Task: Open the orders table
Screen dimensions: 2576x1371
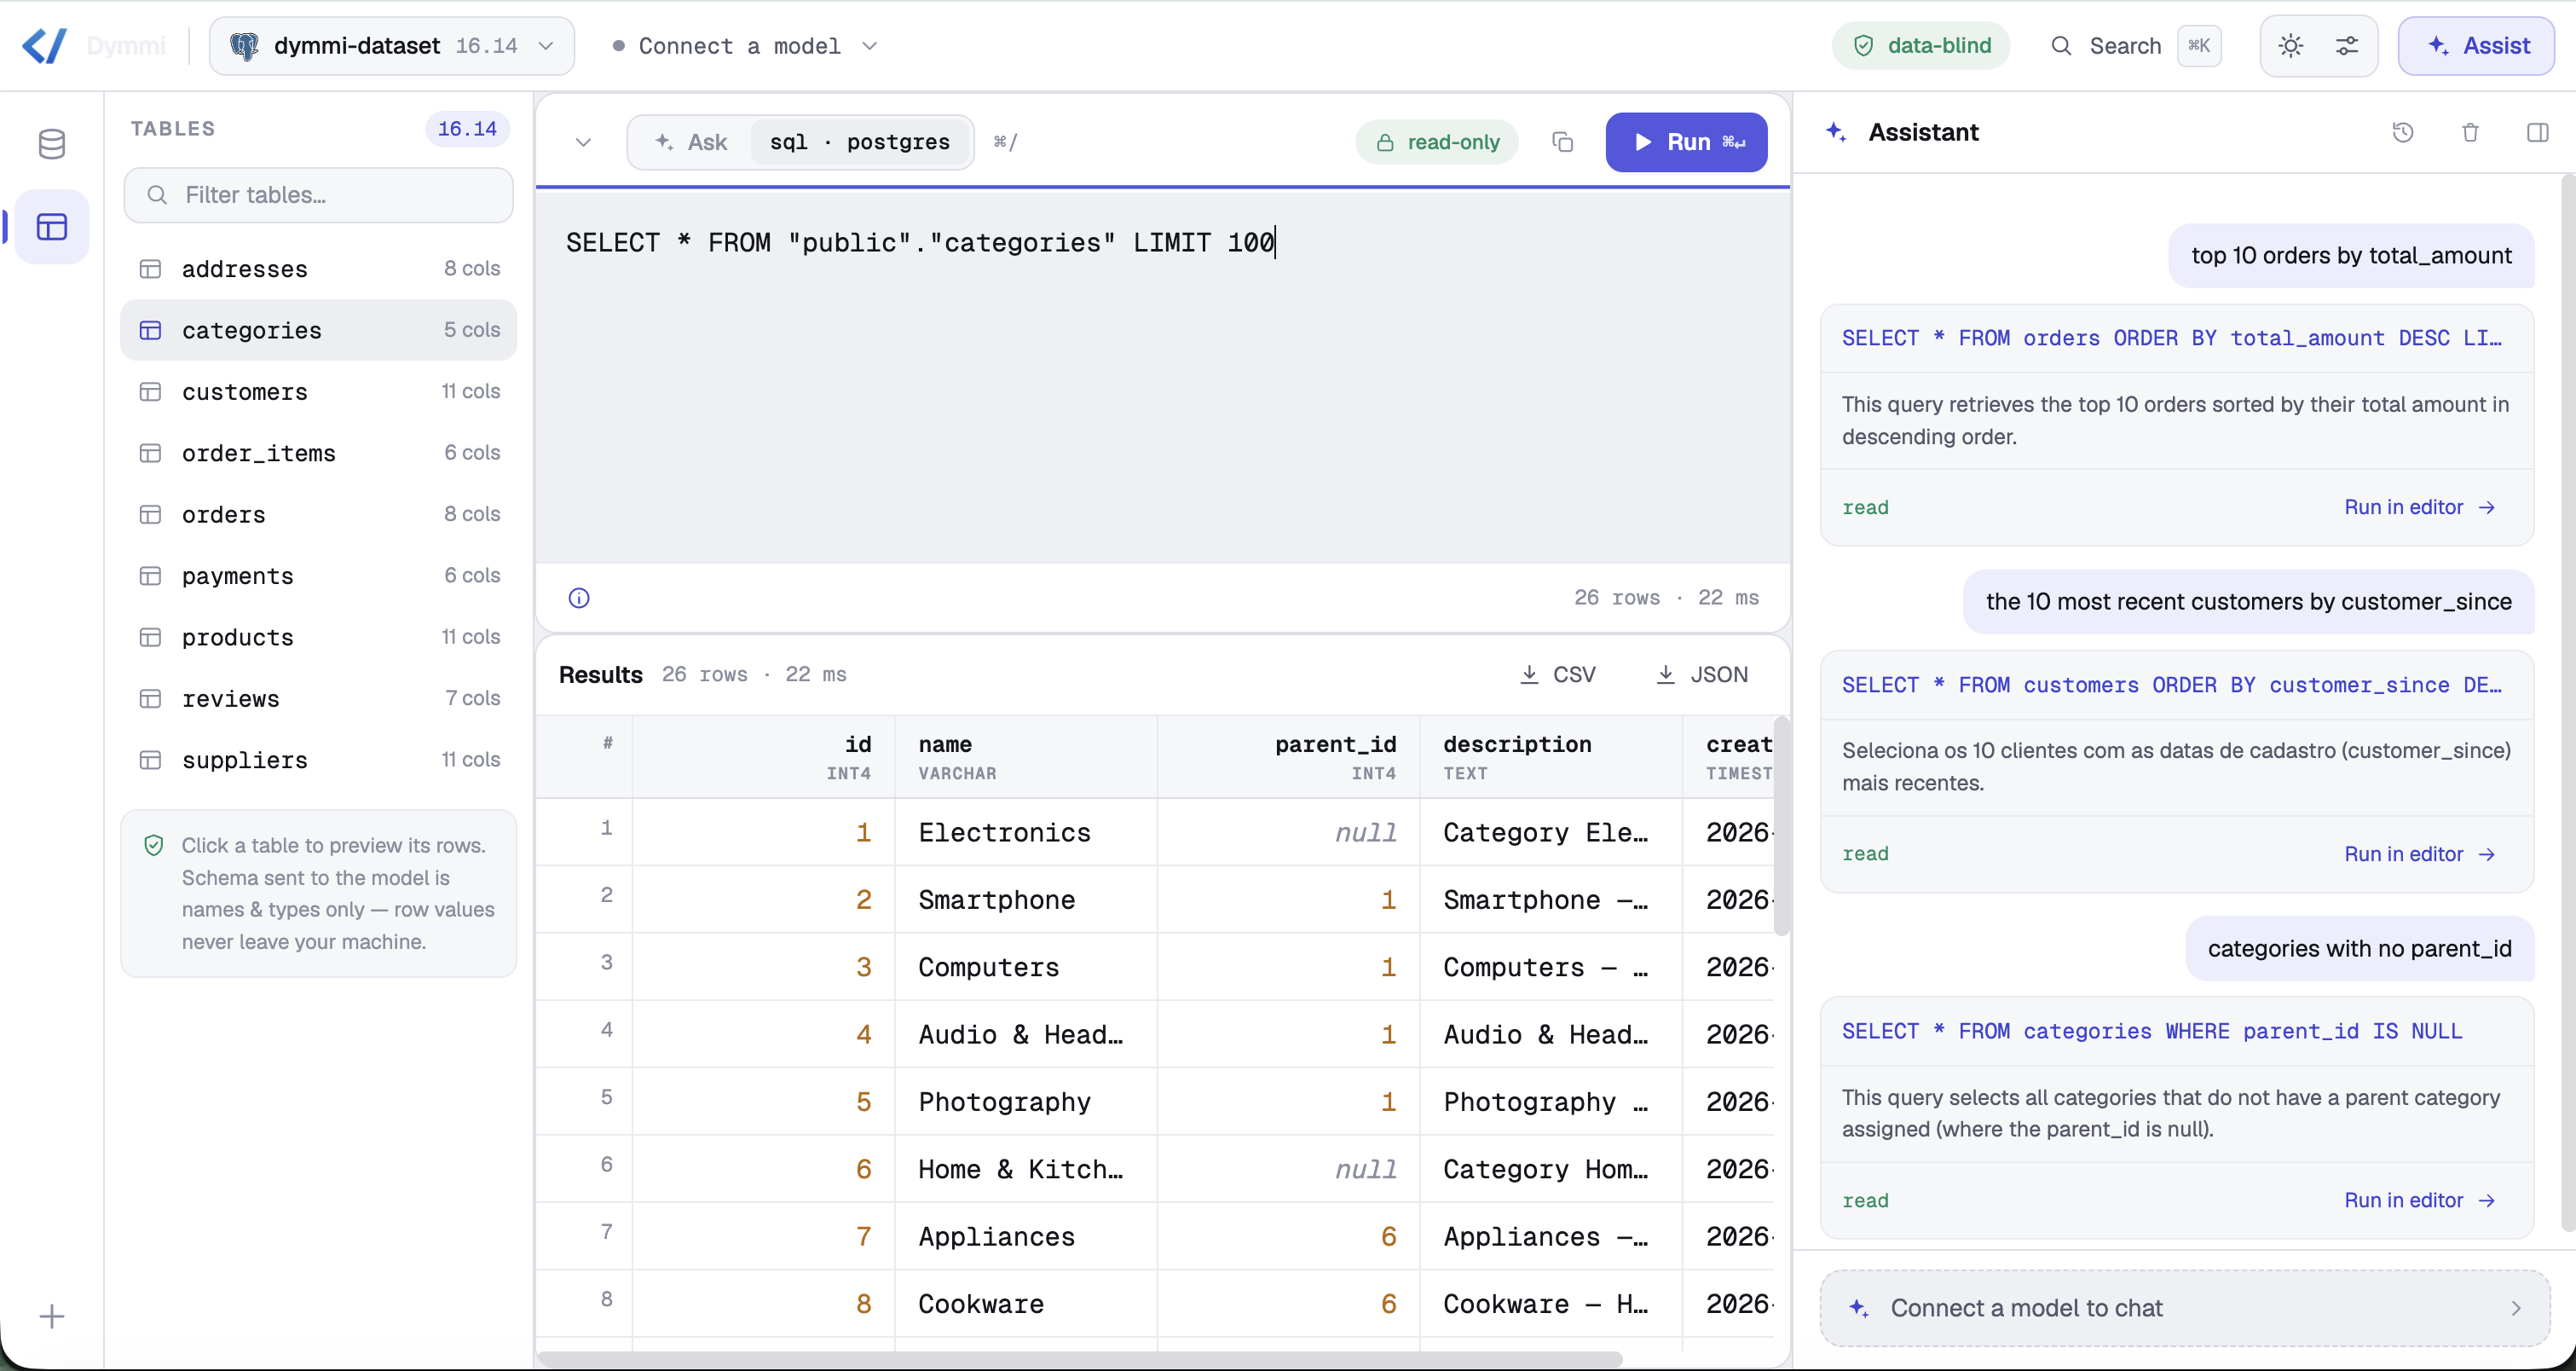Action: (x=319, y=514)
